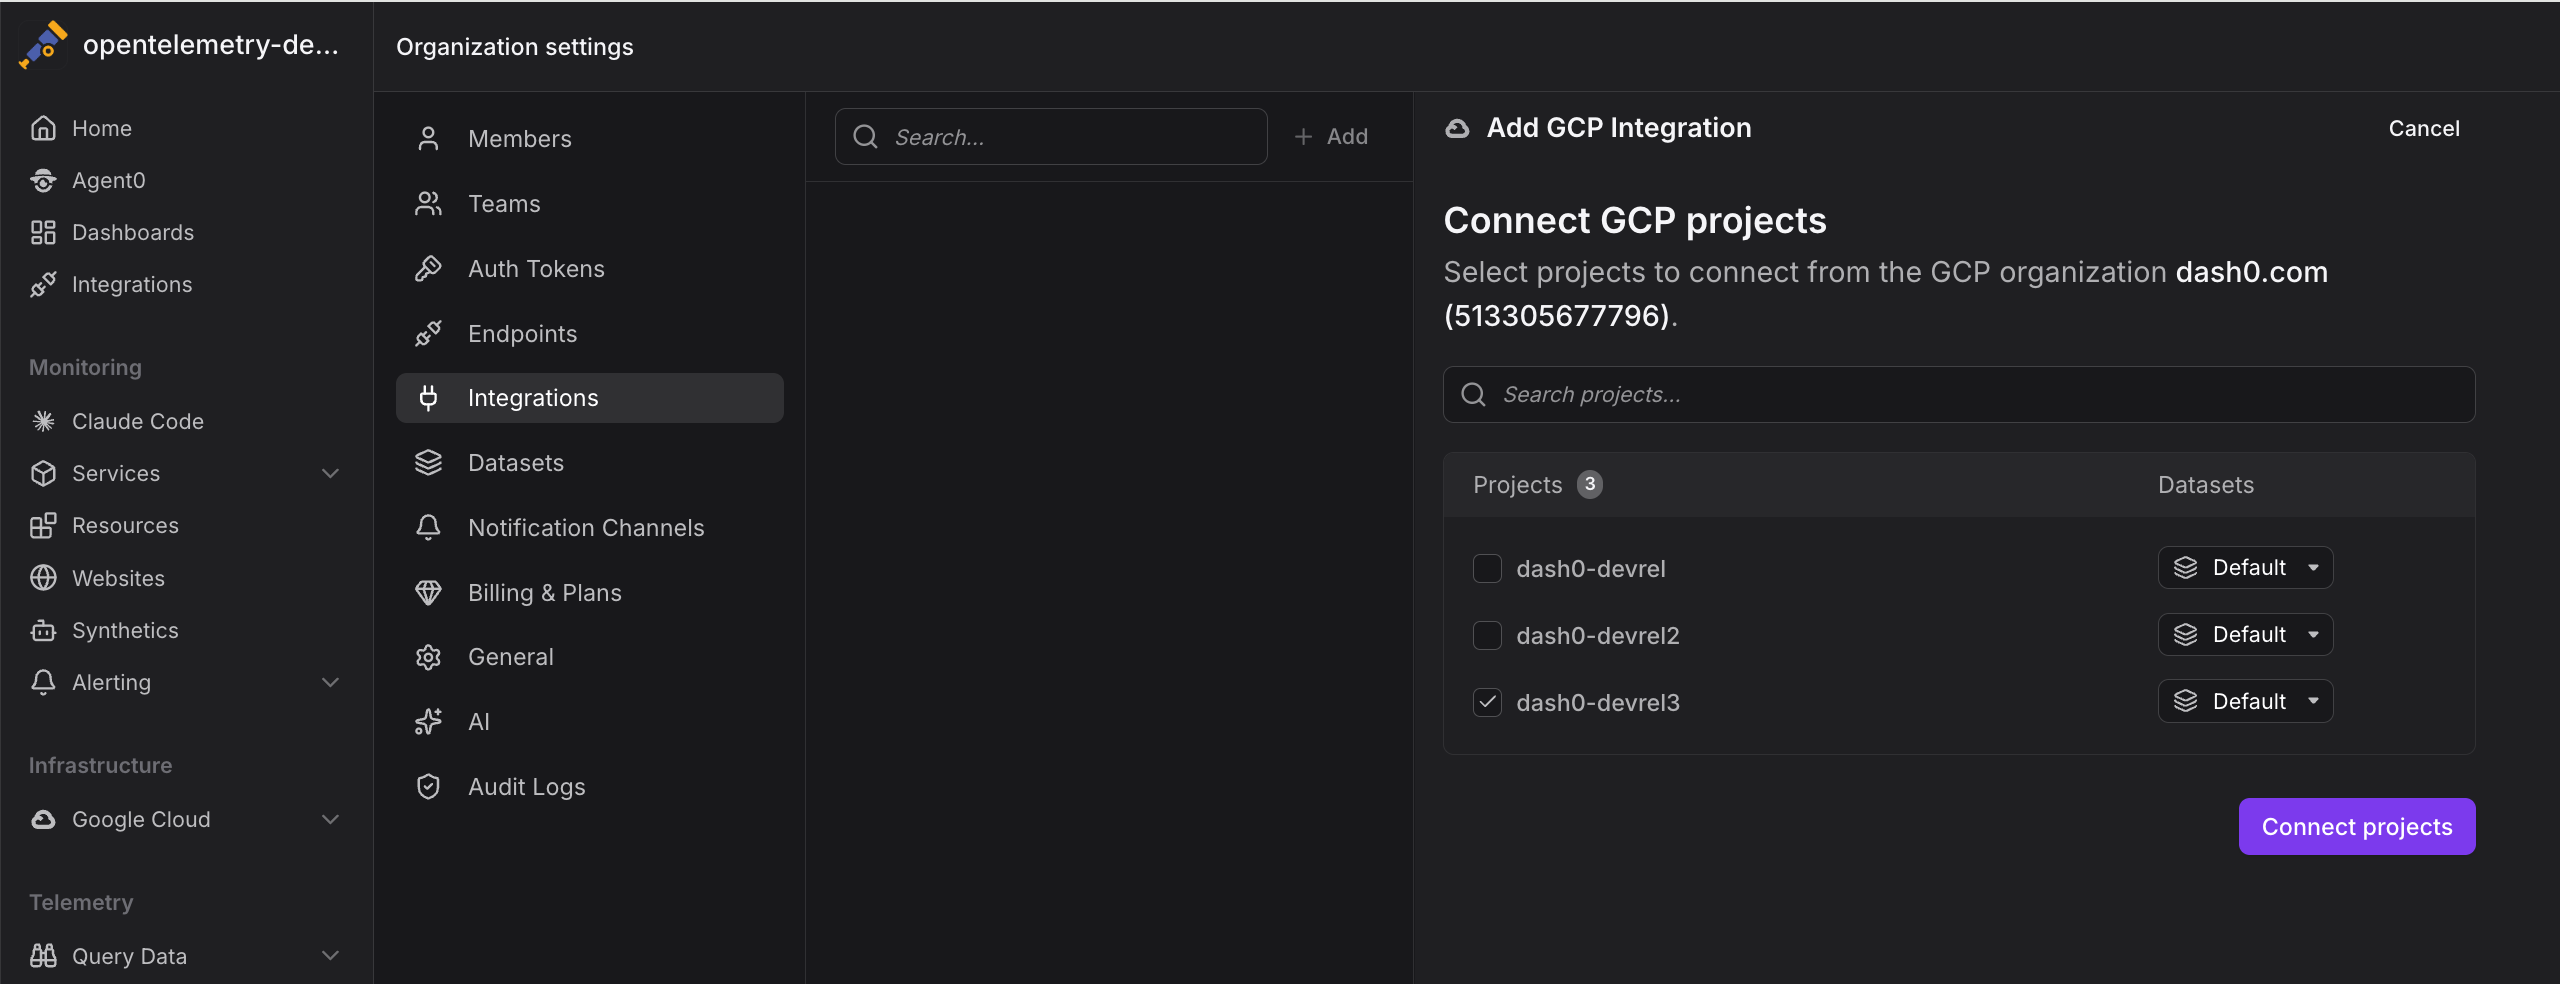Click the Dashboards grid icon
Screen dimensions: 2560x984
point(43,232)
